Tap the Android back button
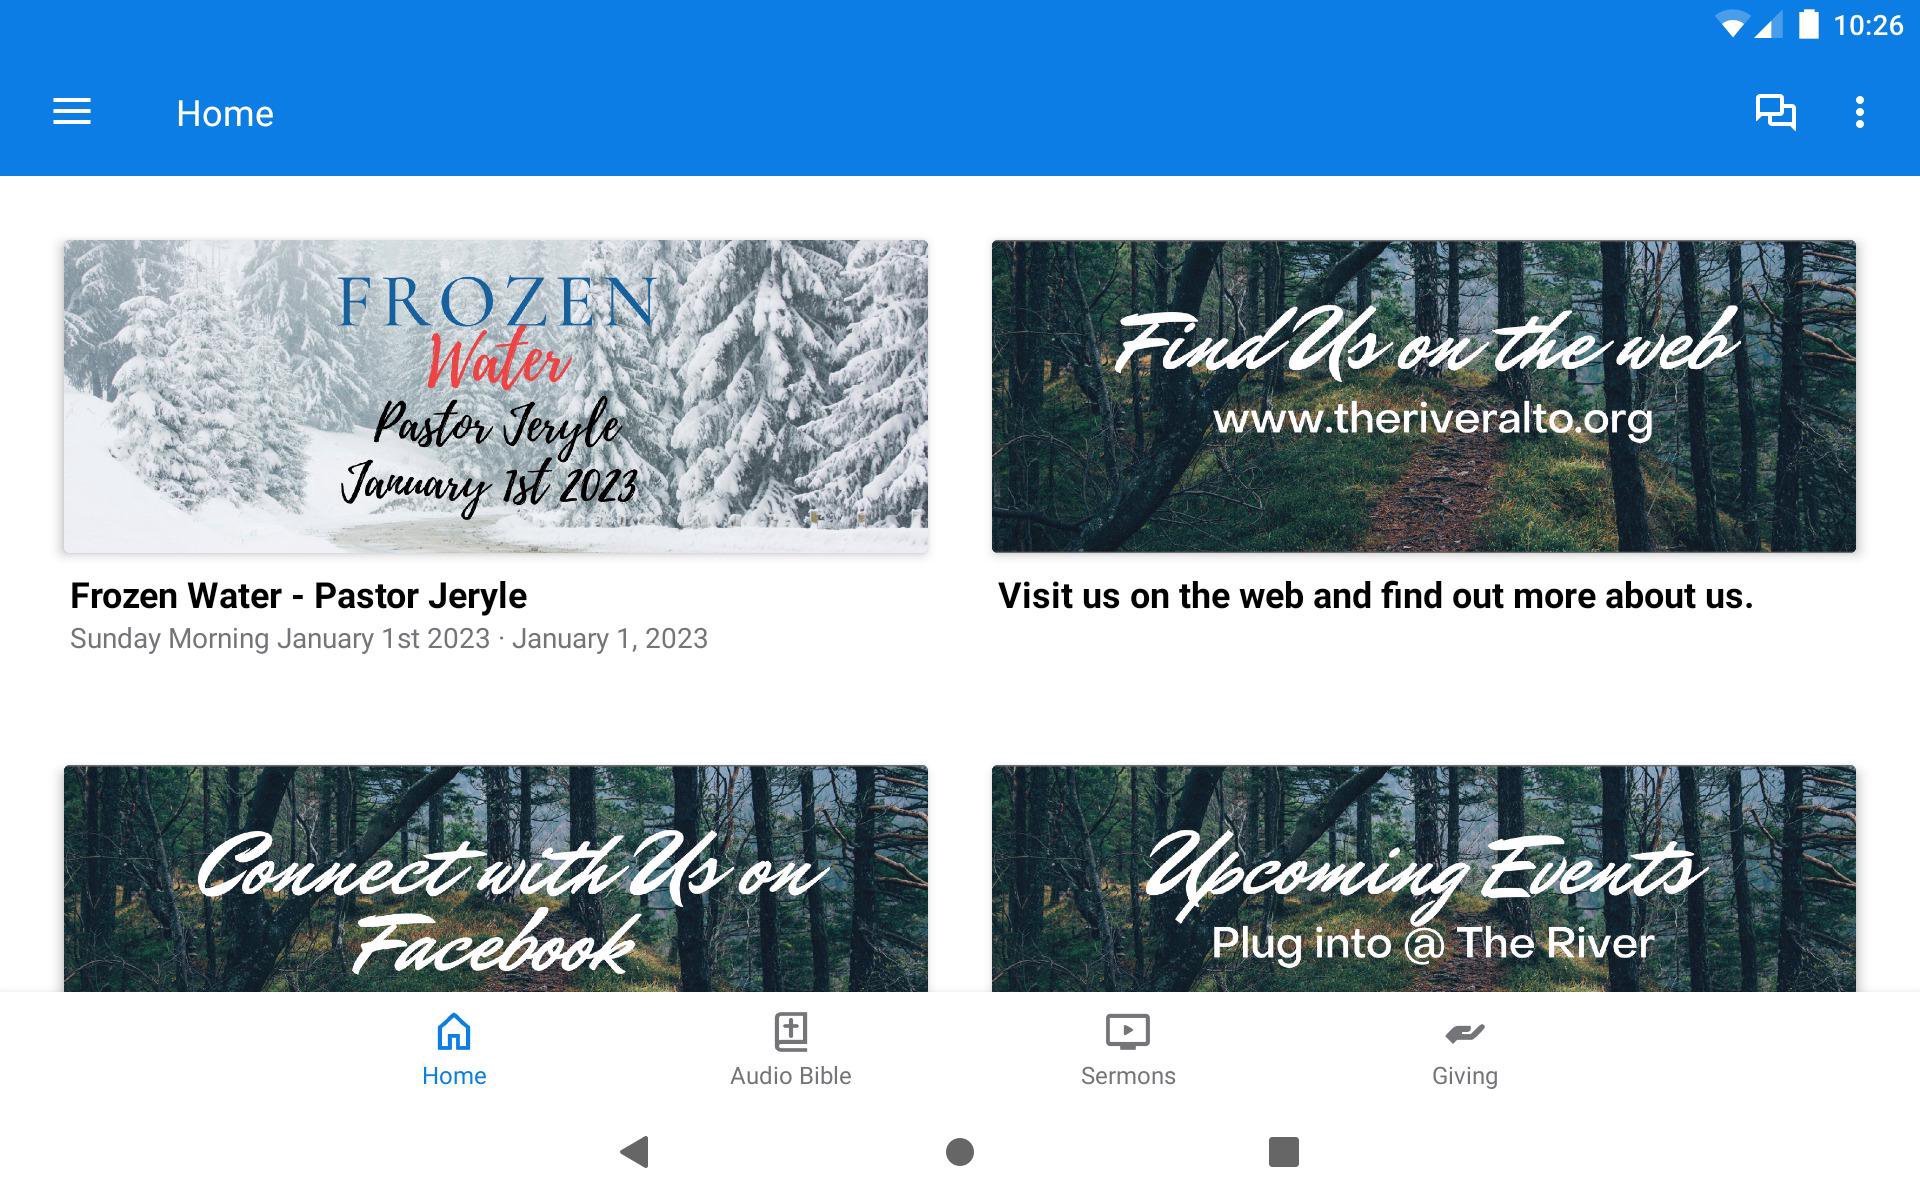Image resolution: width=1920 pixels, height=1200 pixels. (x=635, y=1152)
